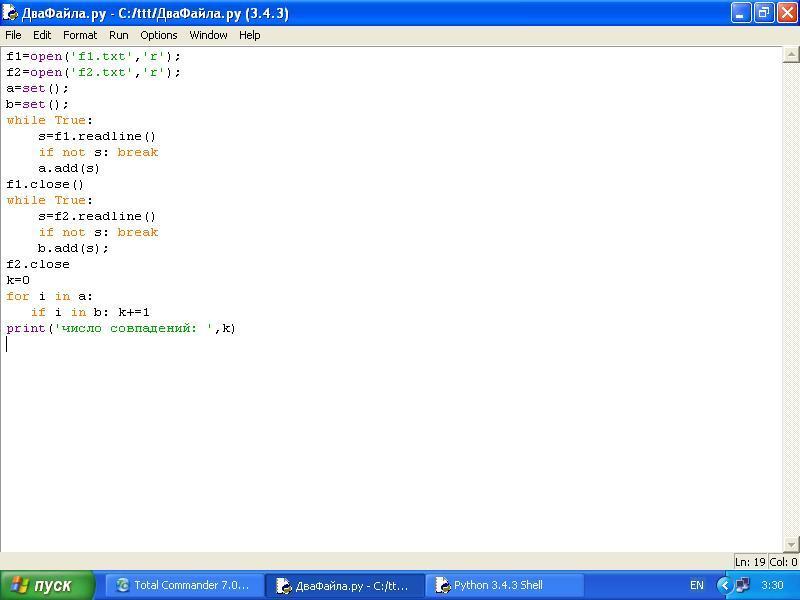Click the line f2=open('f2.txt','r');

(x=93, y=72)
